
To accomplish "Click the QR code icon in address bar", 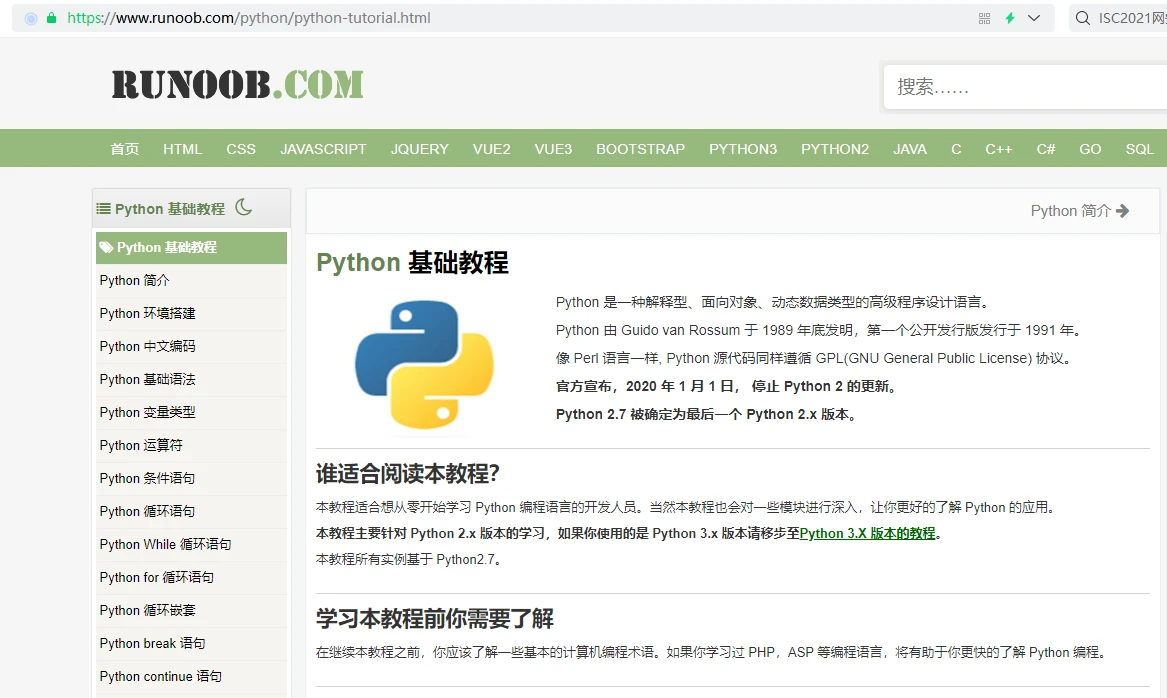I will coord(984,18).
